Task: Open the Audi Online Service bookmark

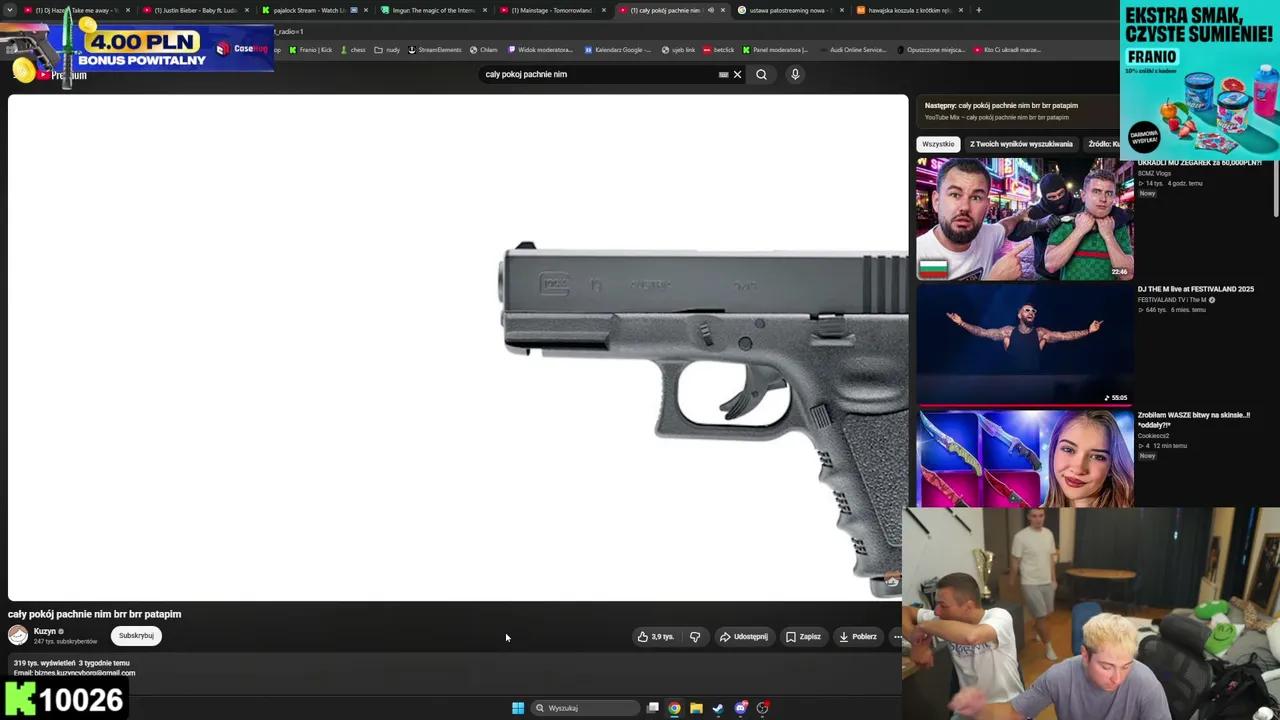Action: (852, 50)
